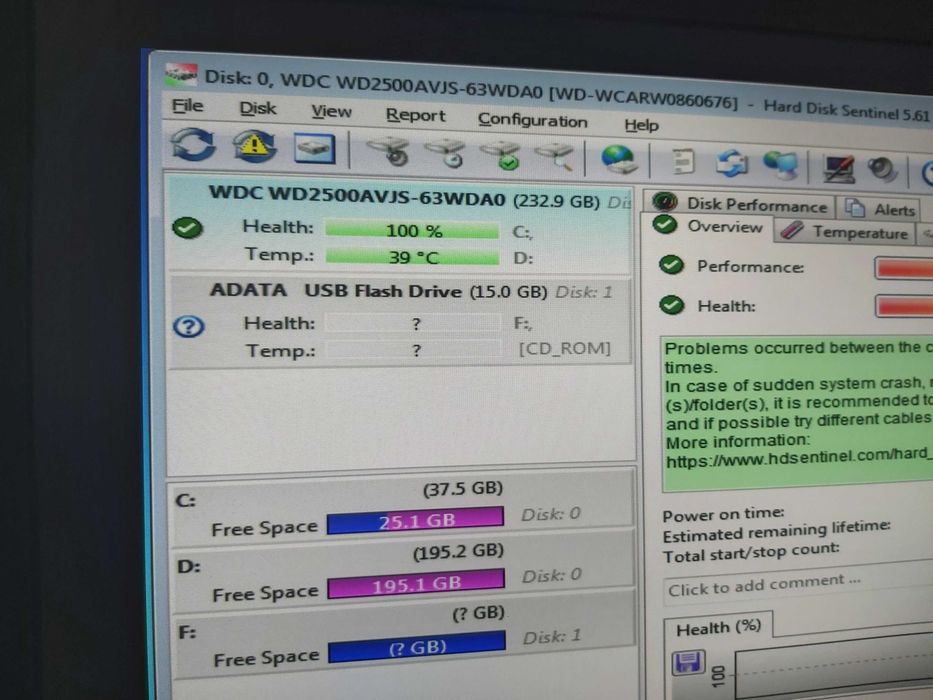Click the disk with magnifier toolbar icon
This screenshot has width=933, height=700.
556,157
